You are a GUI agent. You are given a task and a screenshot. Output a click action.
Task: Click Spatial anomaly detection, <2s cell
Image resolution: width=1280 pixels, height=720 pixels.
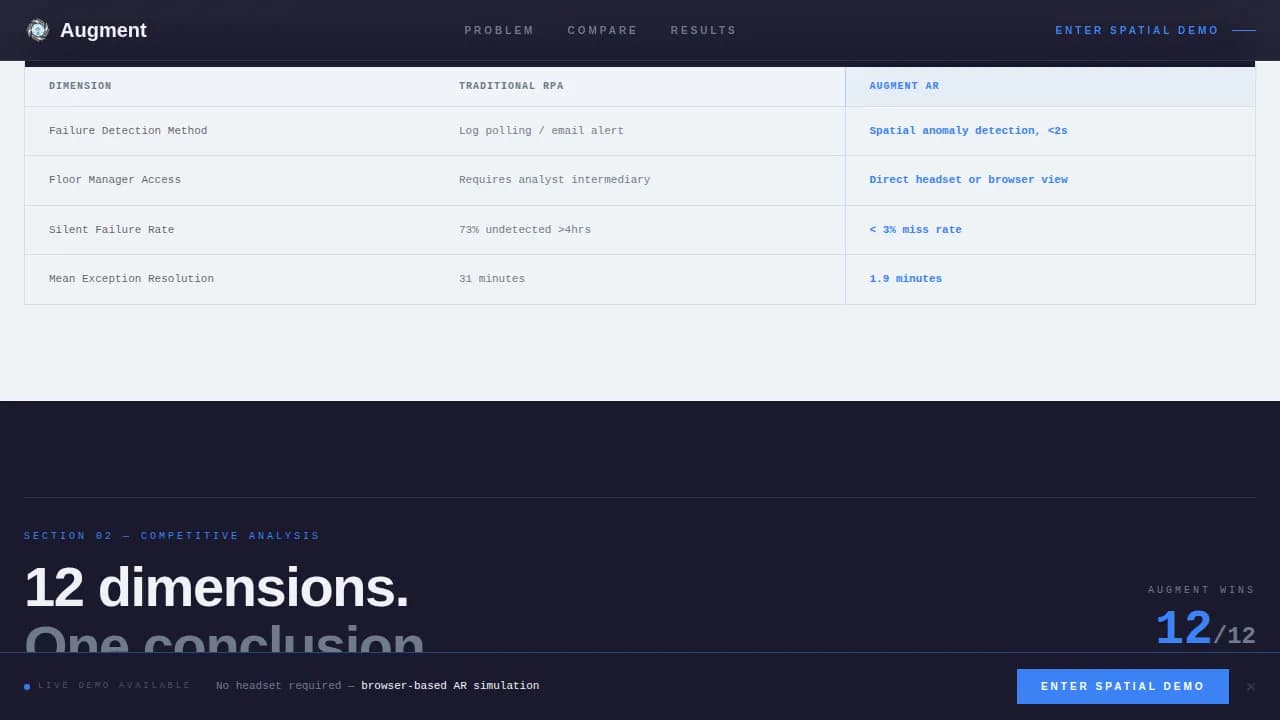tap(968, 131)
